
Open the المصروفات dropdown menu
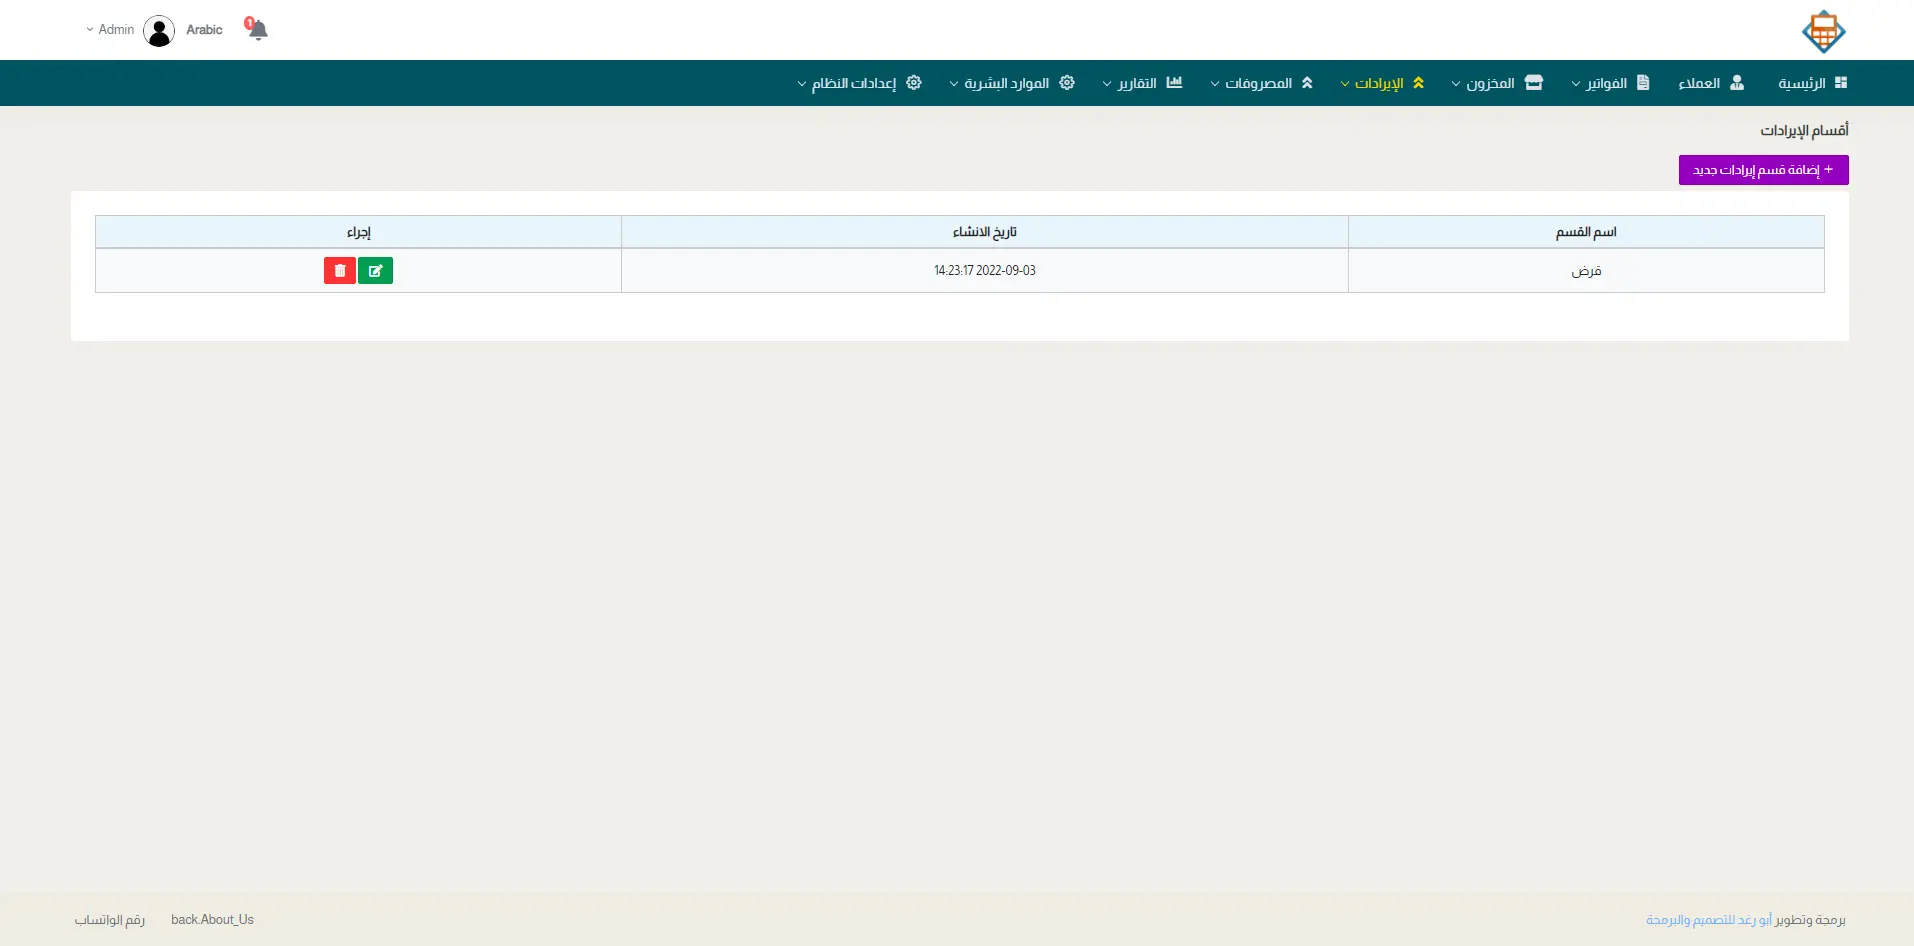click(x=1258, y=83)
